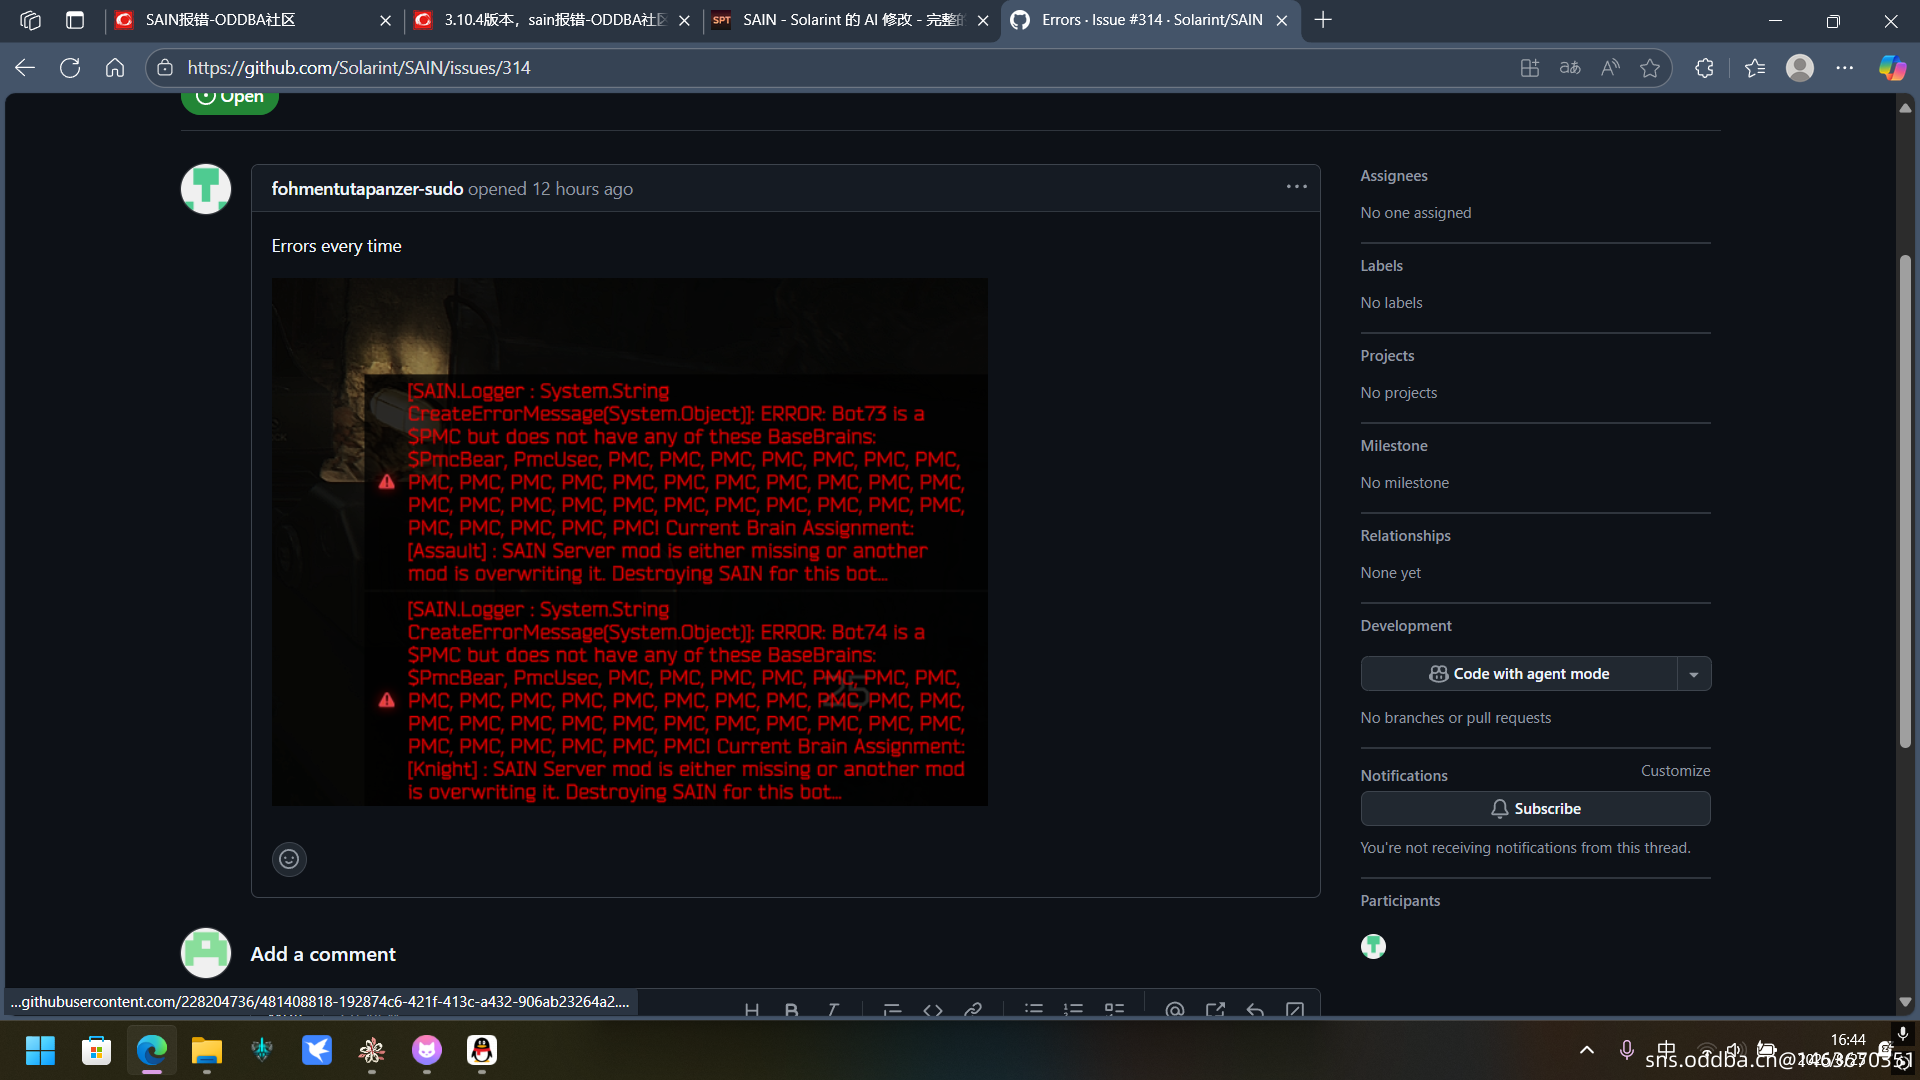Launch the Copilot sidebar icon
The height and width of the screenshot is (1080, 1920).
tap(1892, 68)
